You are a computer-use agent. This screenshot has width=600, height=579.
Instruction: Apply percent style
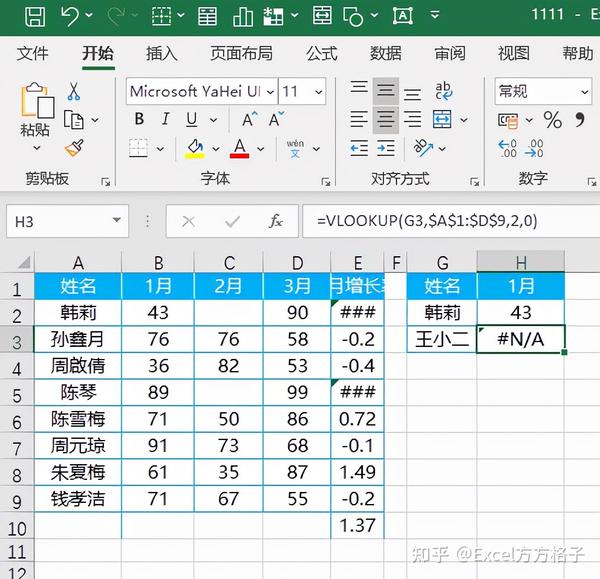tap(553, 120)
